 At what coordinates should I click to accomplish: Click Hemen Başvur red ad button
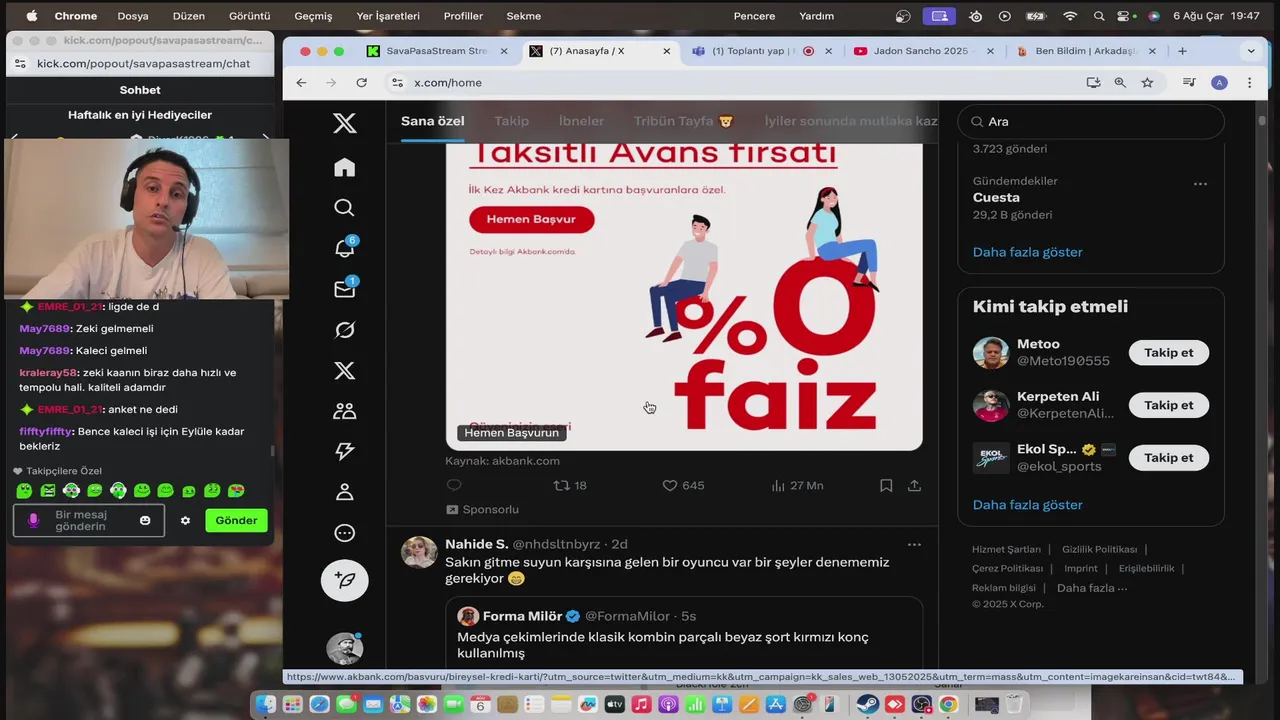click(531, 219)
